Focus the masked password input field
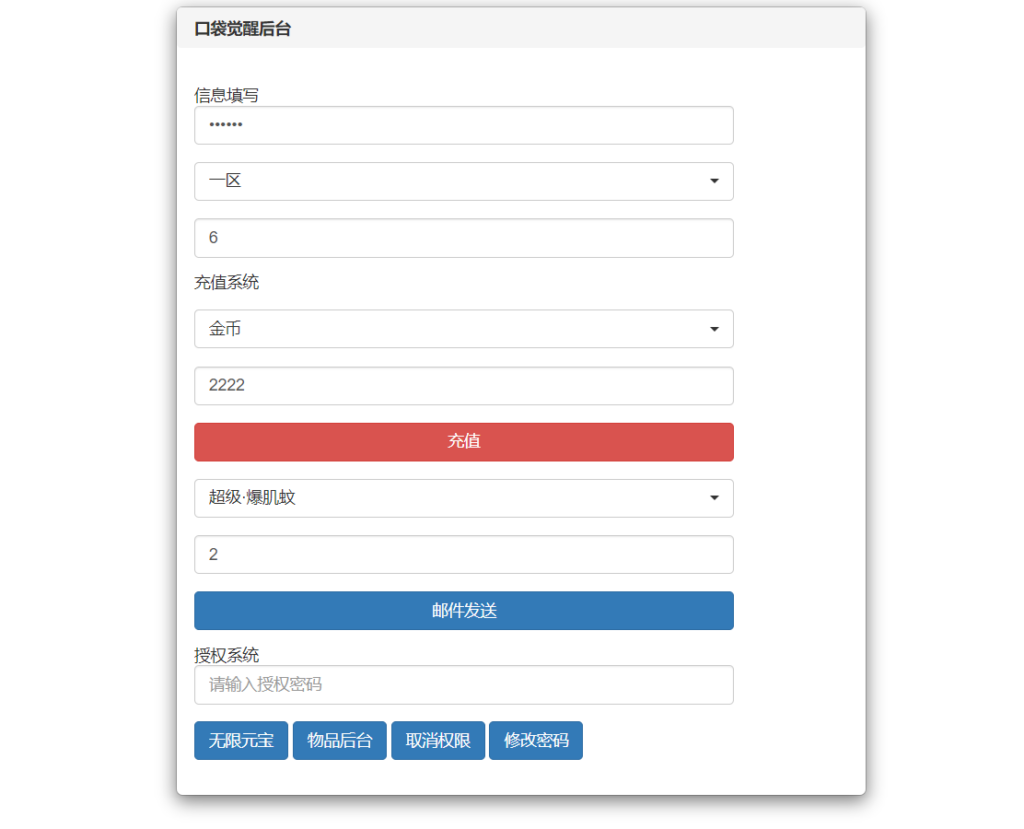Viewport: 1024px width, 829px height. 463,125
